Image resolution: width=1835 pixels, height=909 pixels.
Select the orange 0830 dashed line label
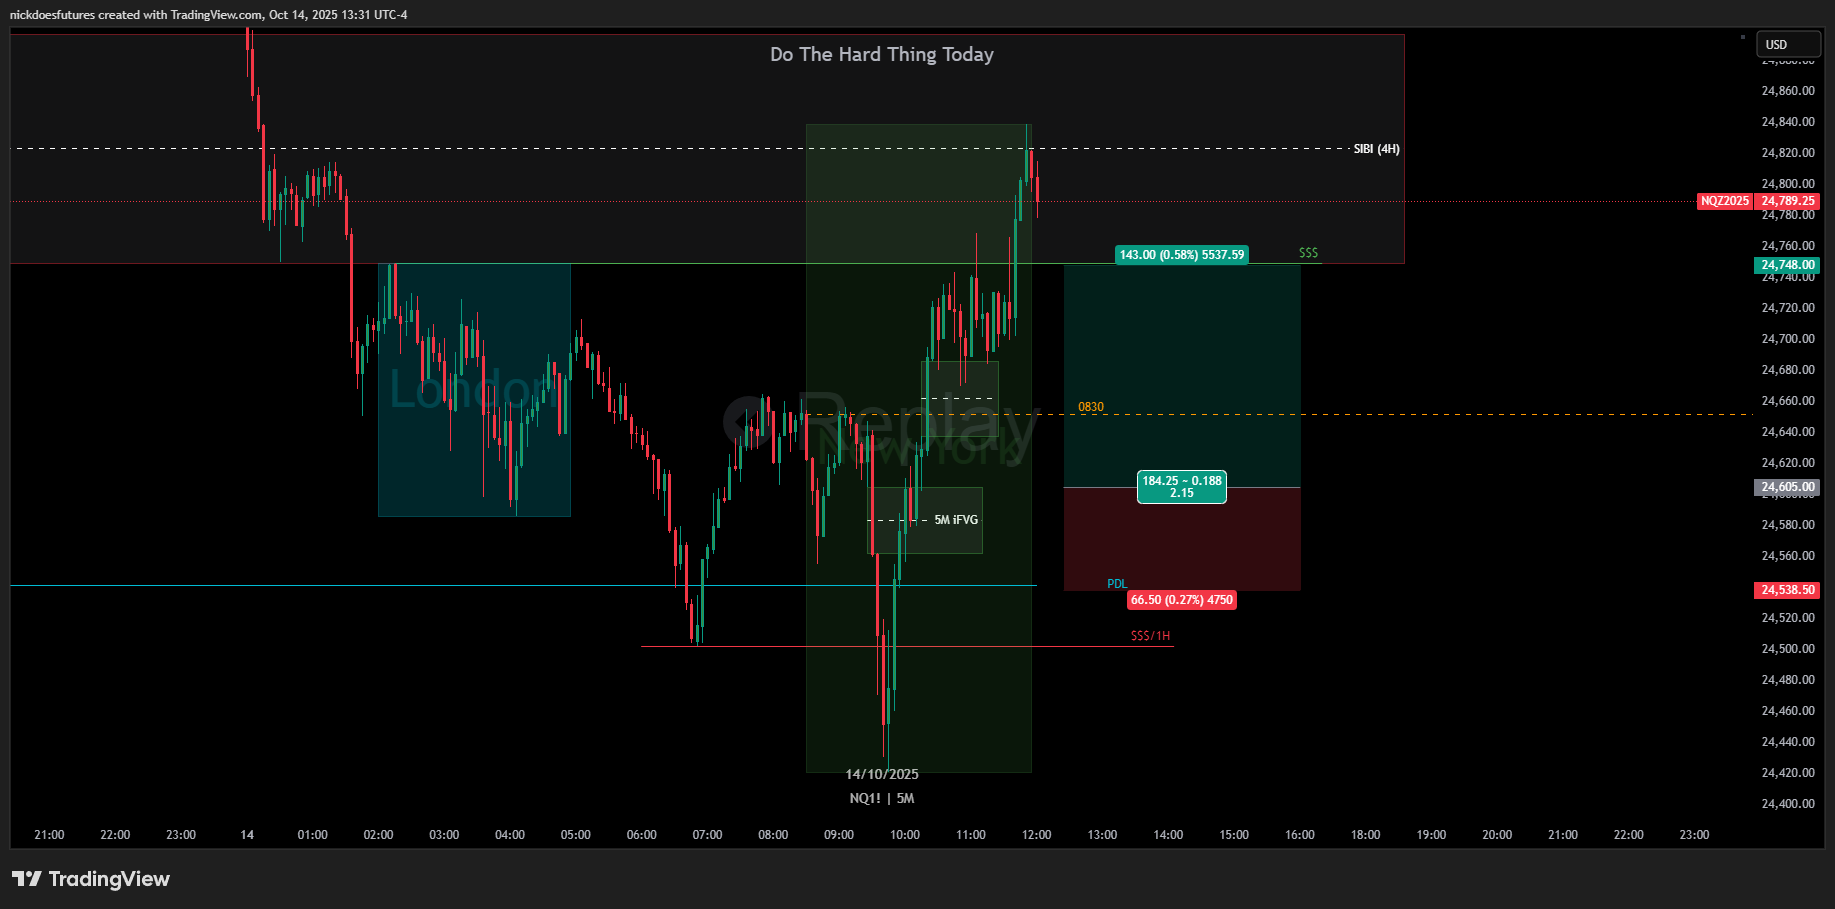click(x=1091, y=407)
